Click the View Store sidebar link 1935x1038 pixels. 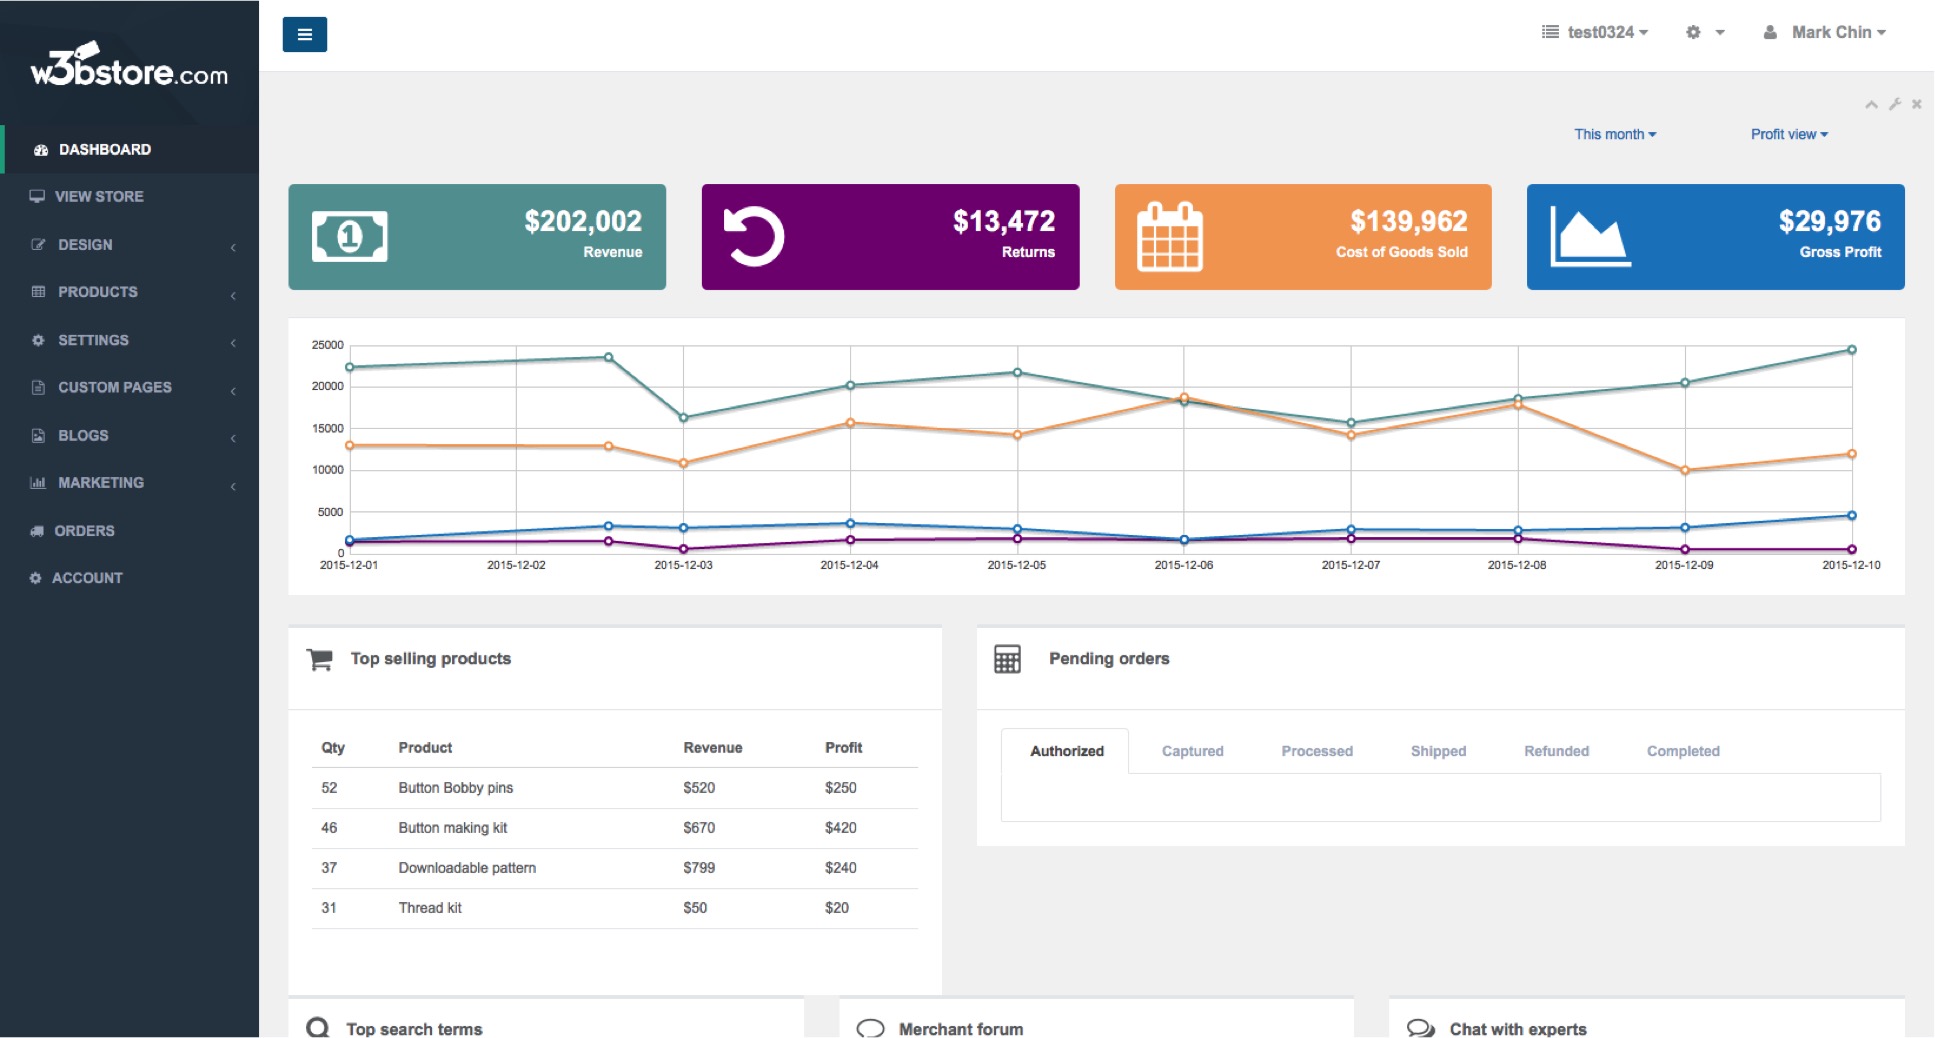pos(98,197)
